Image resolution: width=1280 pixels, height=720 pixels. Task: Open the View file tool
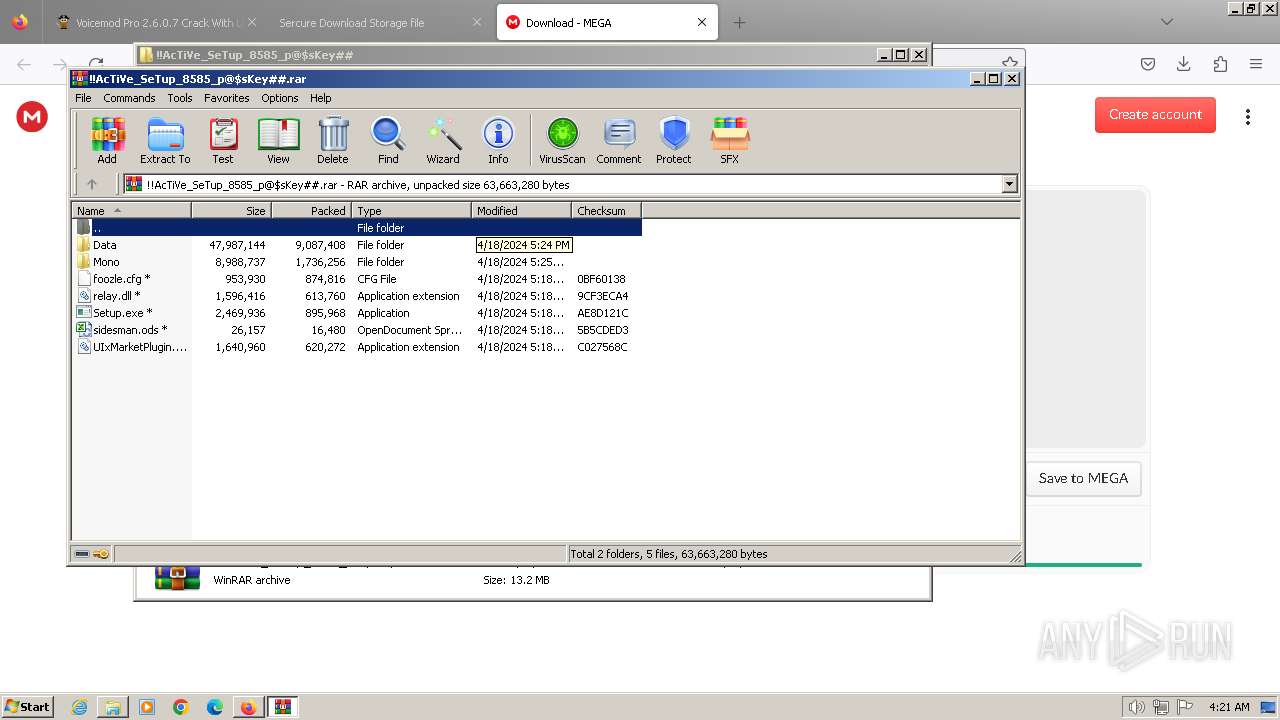coord(278,140)
